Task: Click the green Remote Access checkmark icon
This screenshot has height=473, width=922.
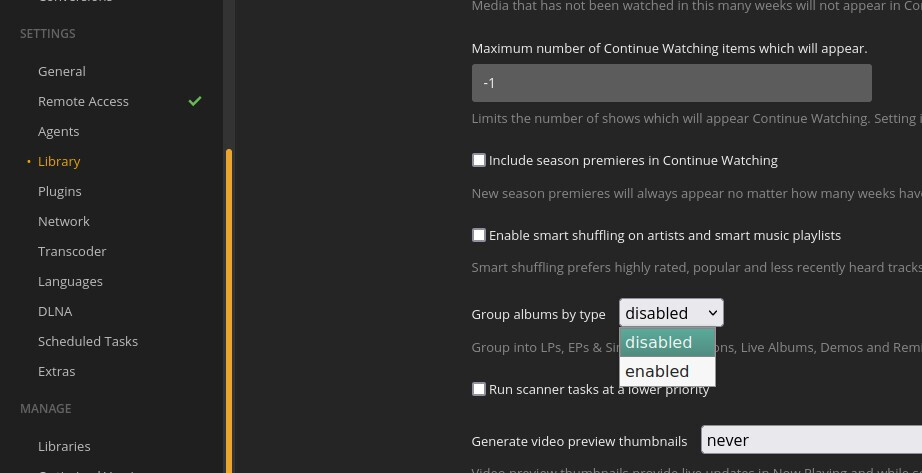Action: 195,101
